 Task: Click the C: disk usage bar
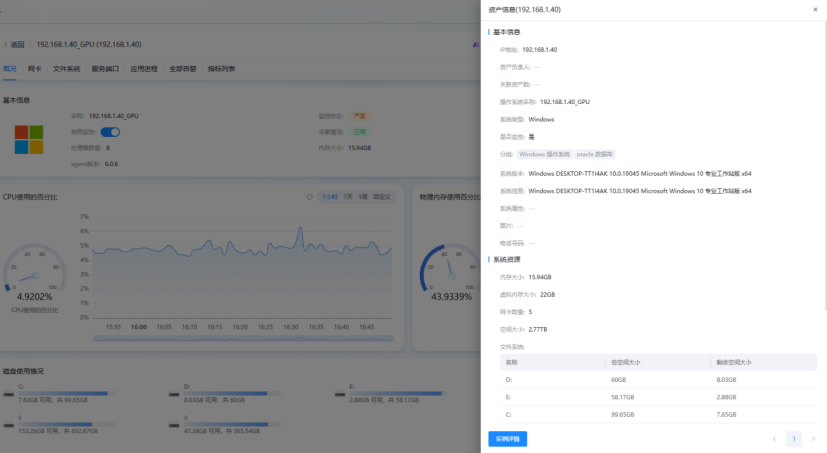[x=66, y=393]
